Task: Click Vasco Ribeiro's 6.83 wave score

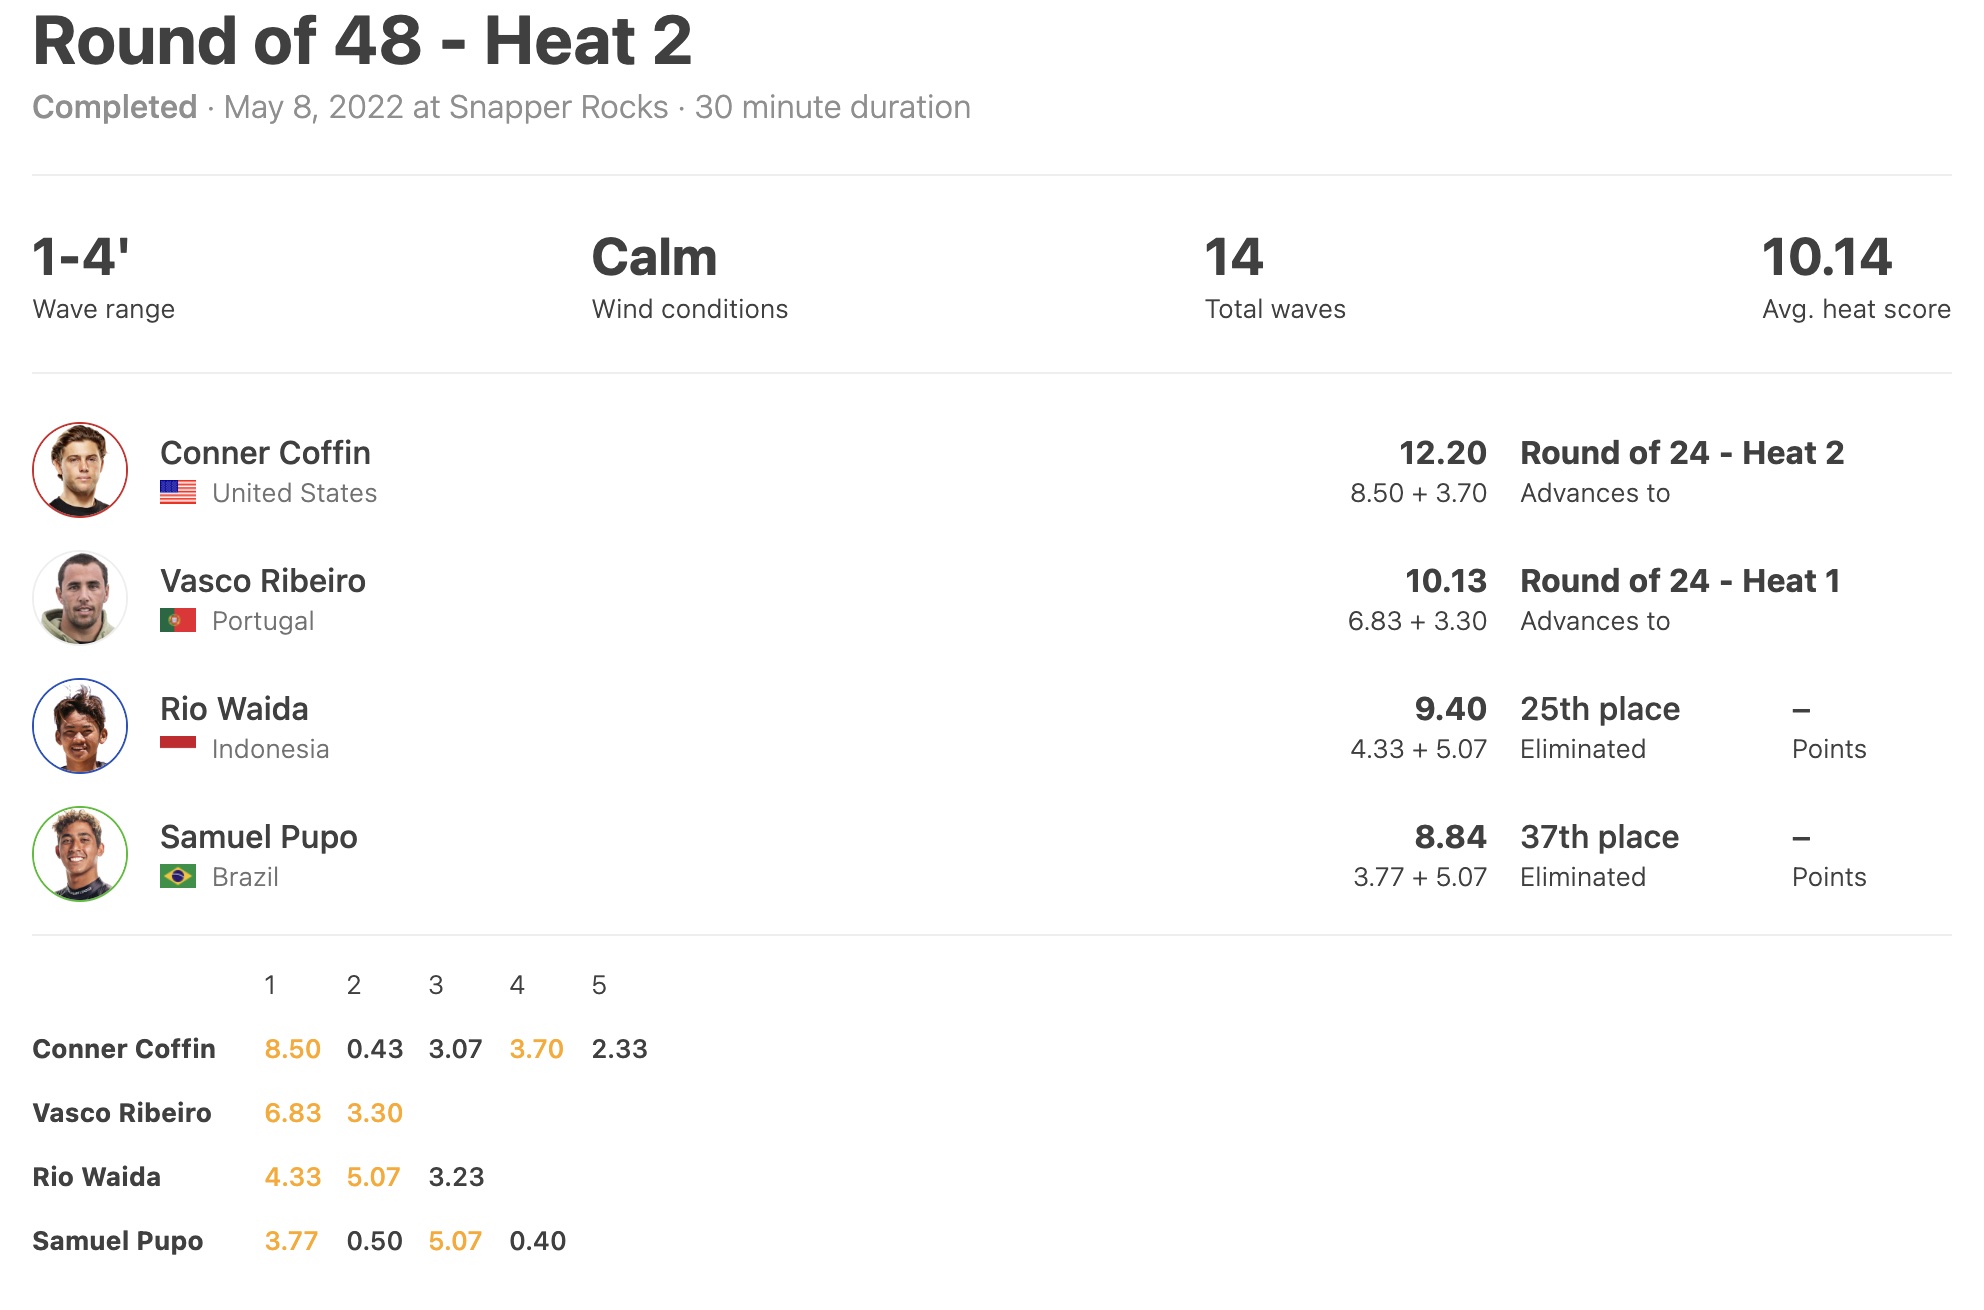Action: 292,1113
